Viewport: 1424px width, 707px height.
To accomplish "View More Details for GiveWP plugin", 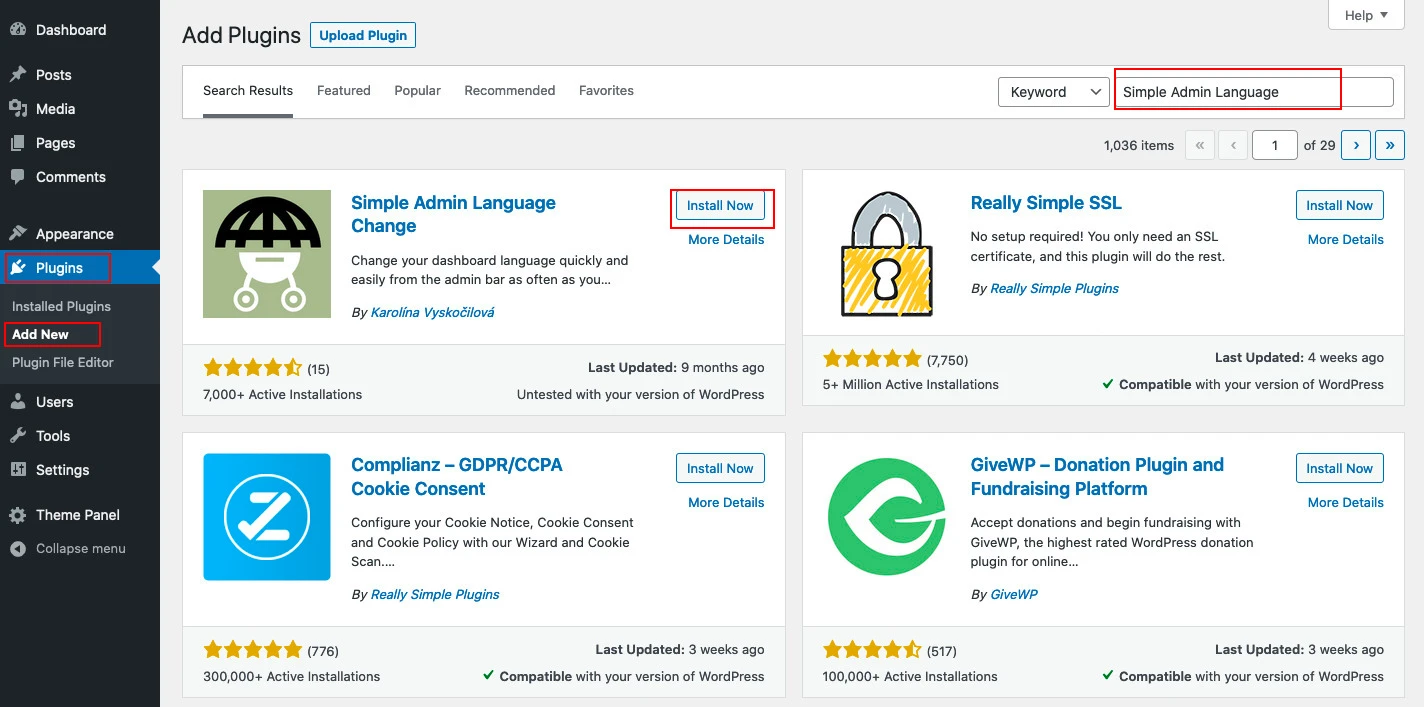I will pyautogui.click(x=1346, y=503).
